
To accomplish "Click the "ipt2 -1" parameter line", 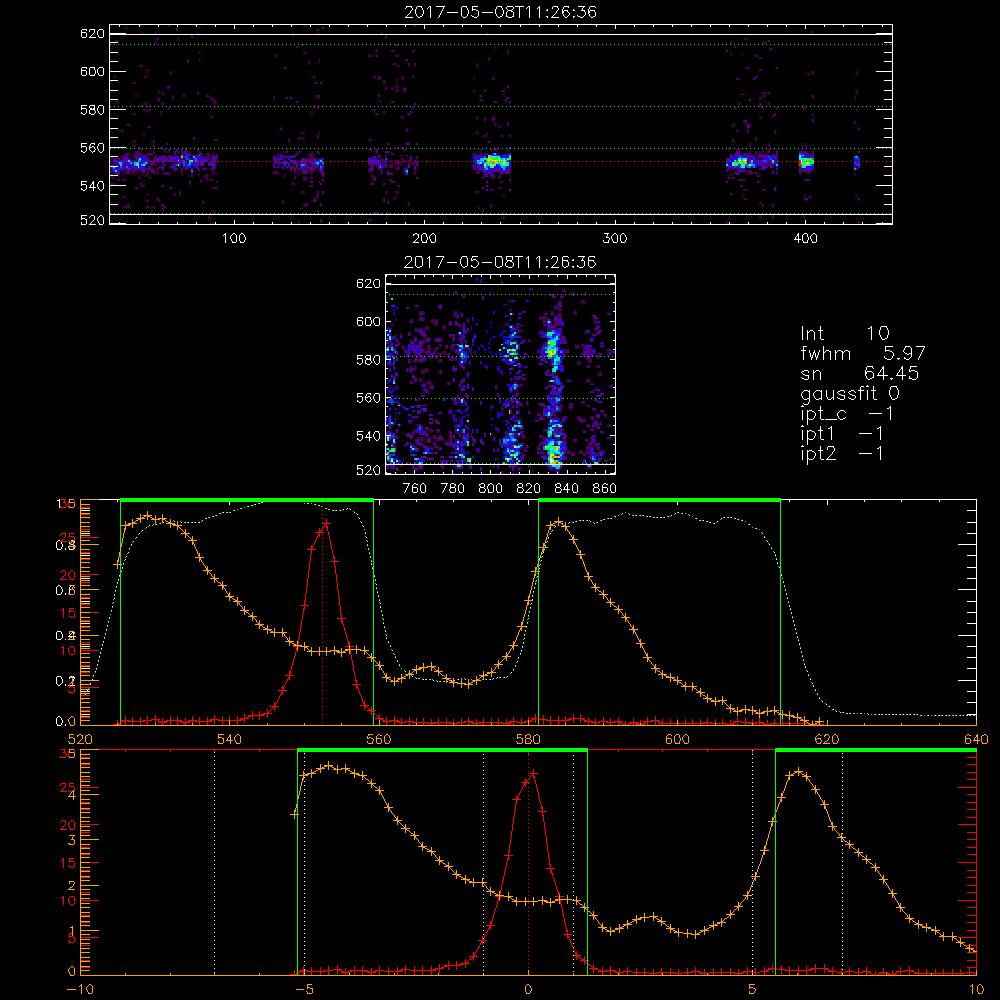I will (x=842, y=453).
